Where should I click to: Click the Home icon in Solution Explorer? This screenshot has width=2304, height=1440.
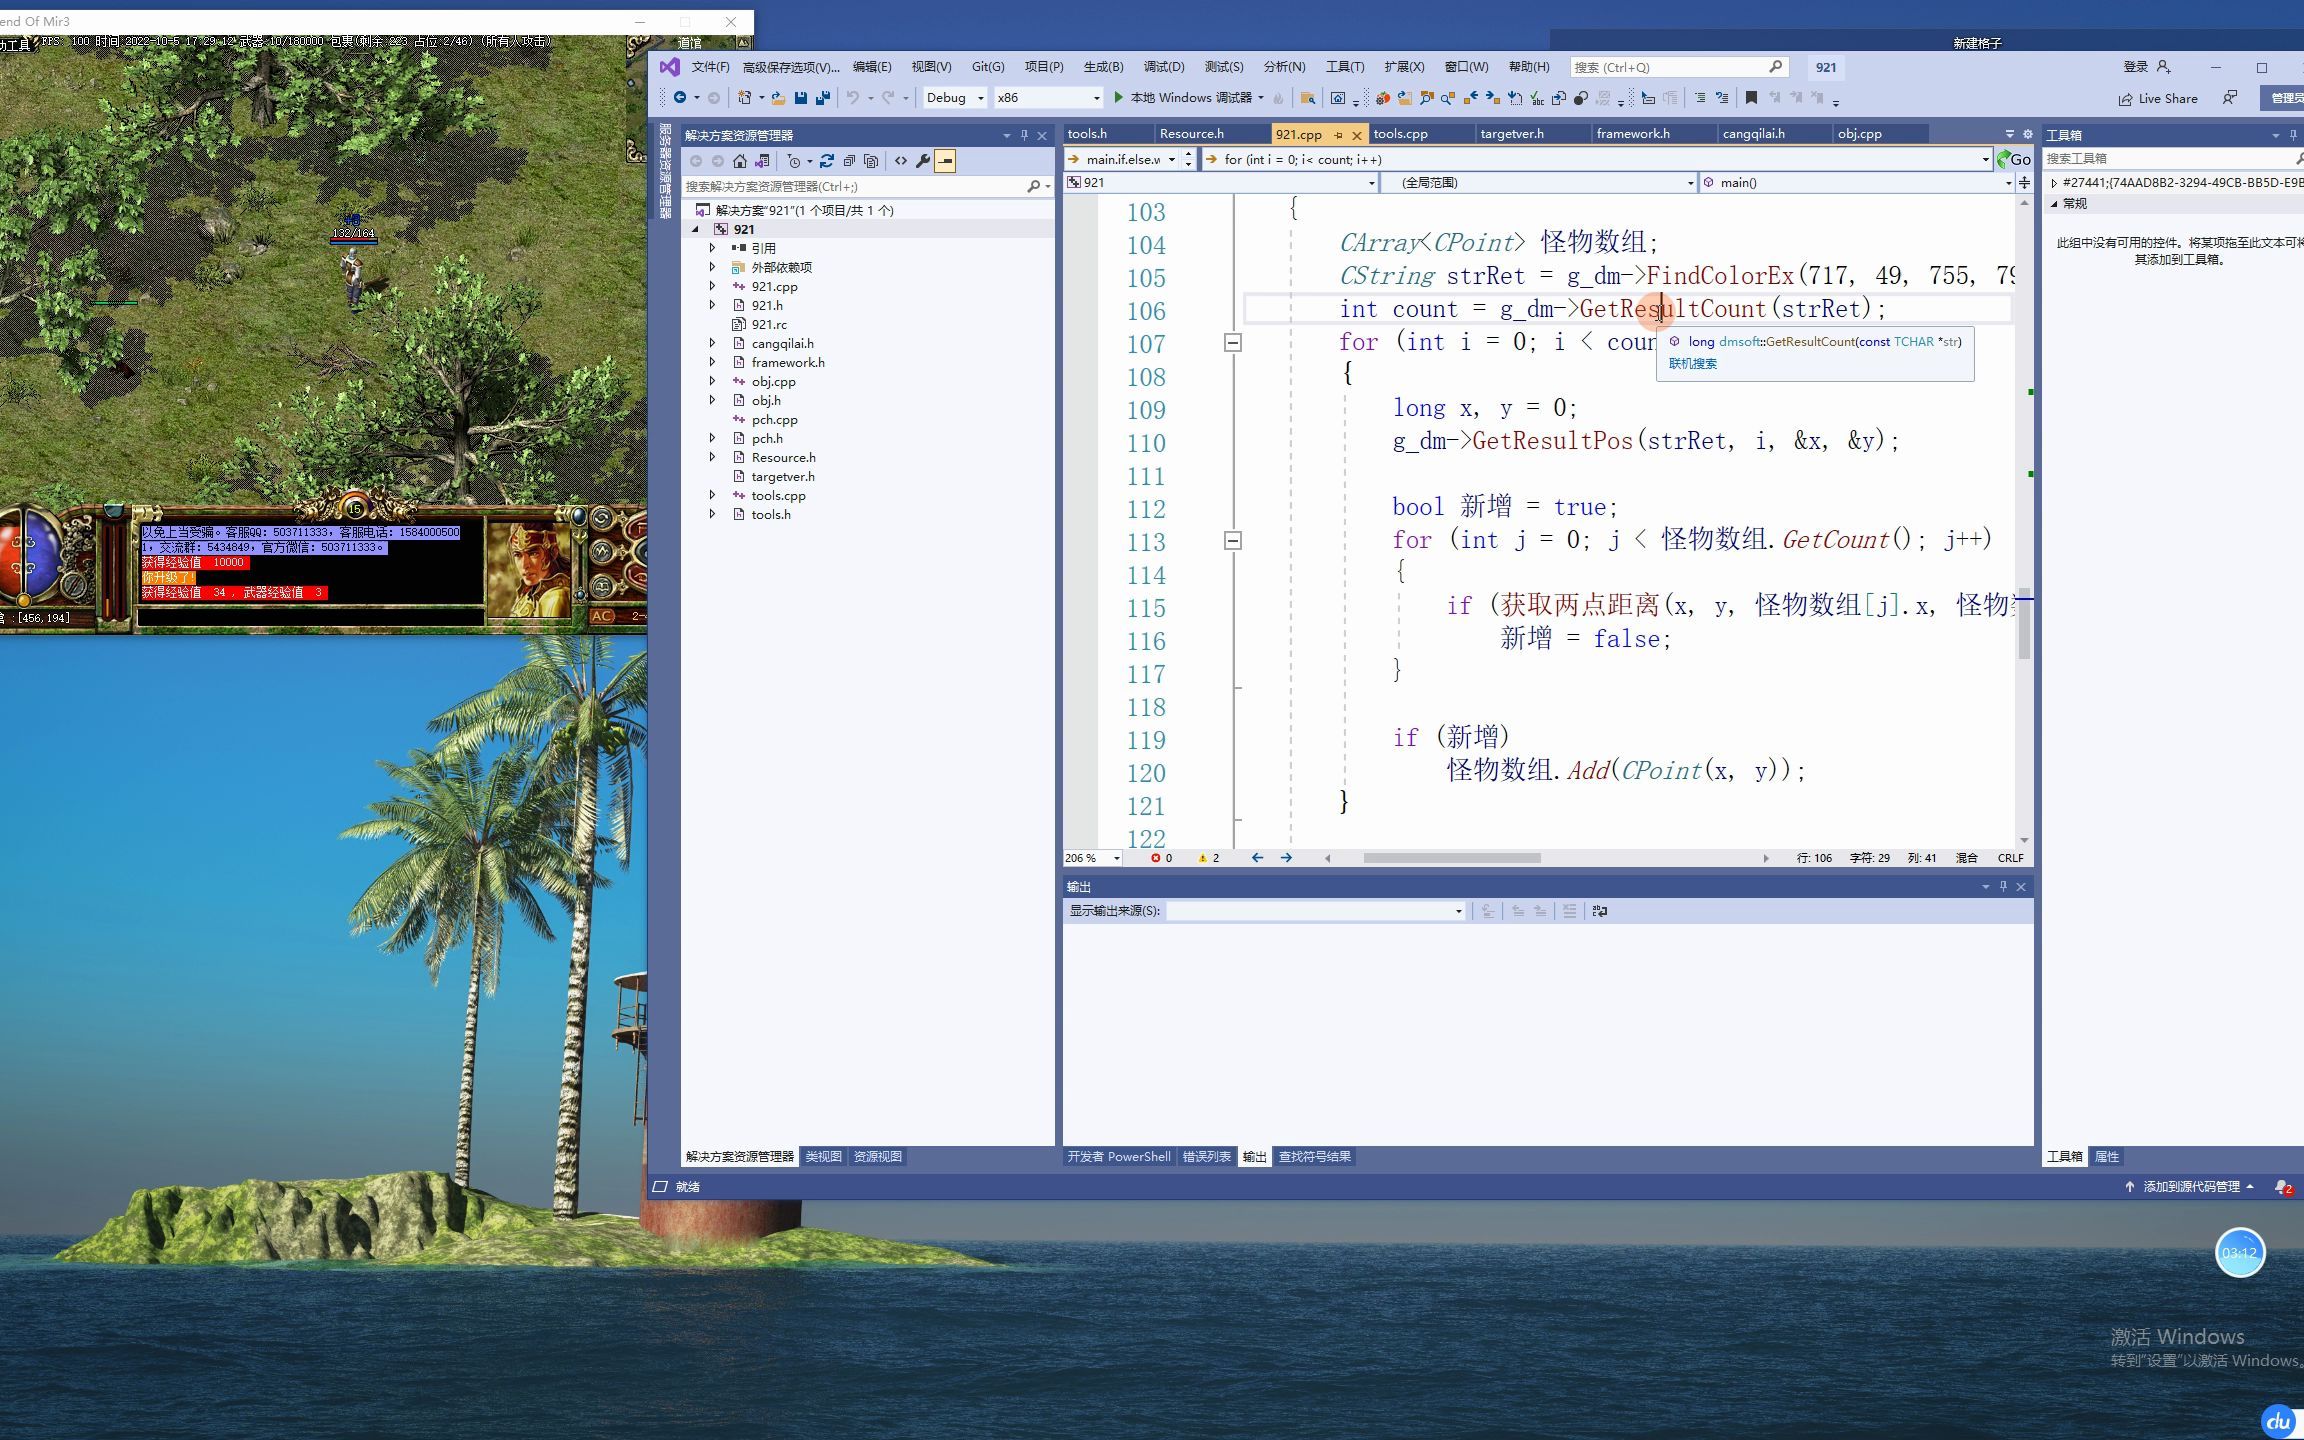(739, 161)
